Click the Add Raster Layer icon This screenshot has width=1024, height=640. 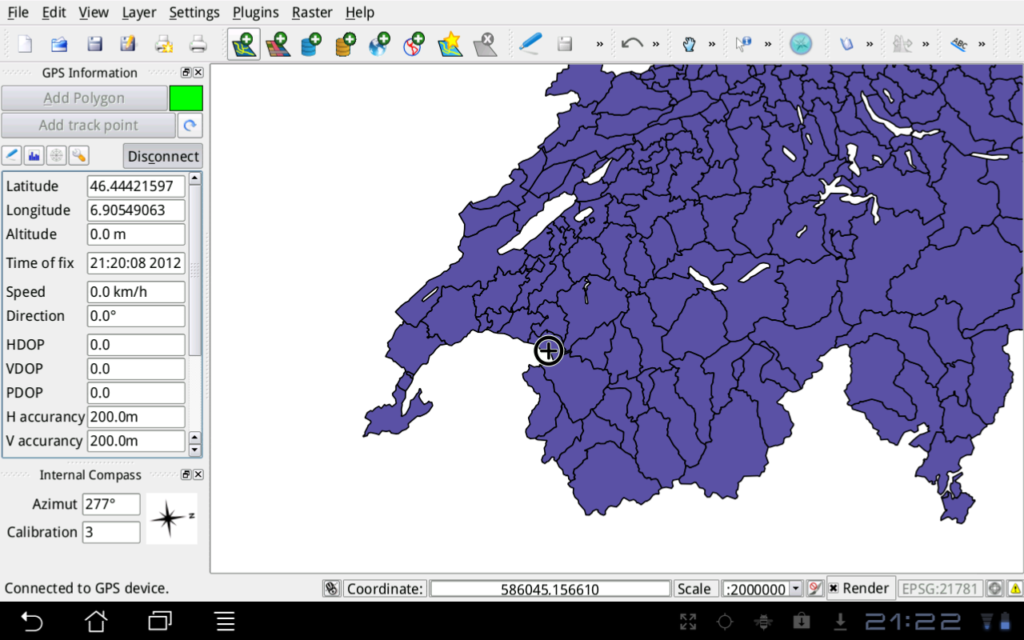click(x=278, y=44)
